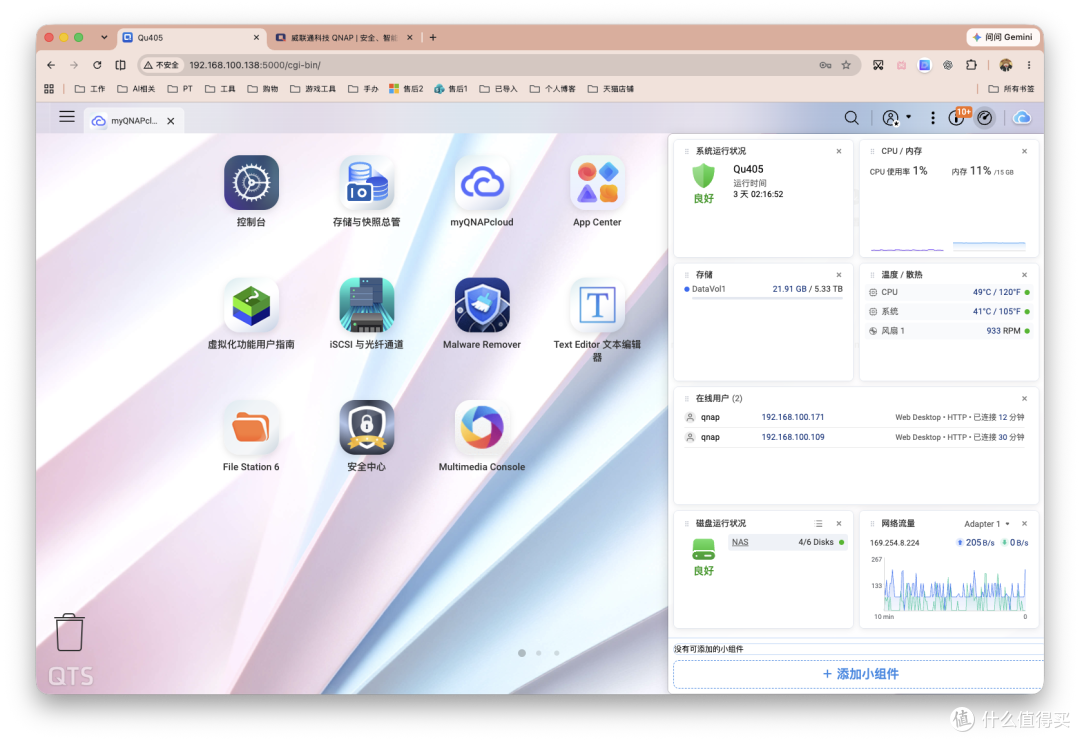
Task: Click the CPU temperature 49°C / 120°F
Action: click(996, 292)
